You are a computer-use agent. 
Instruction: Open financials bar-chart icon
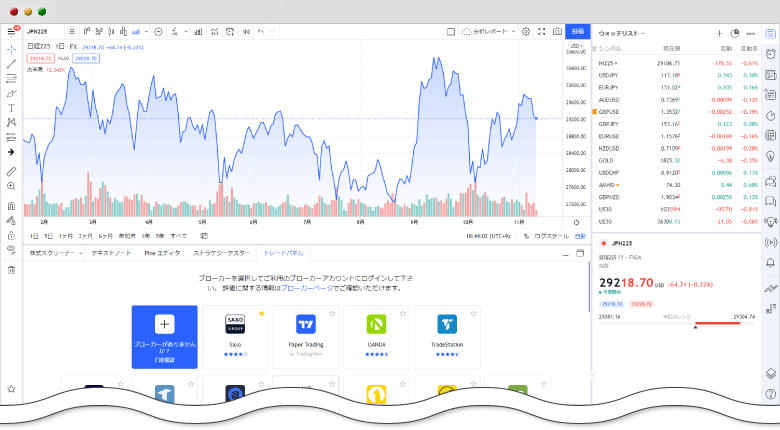198,31
